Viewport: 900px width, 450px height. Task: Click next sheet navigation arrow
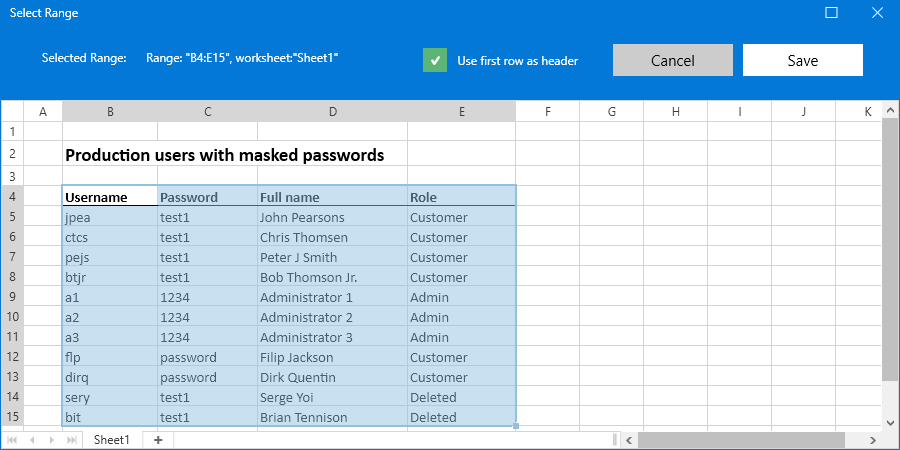(x=52, y=440)
